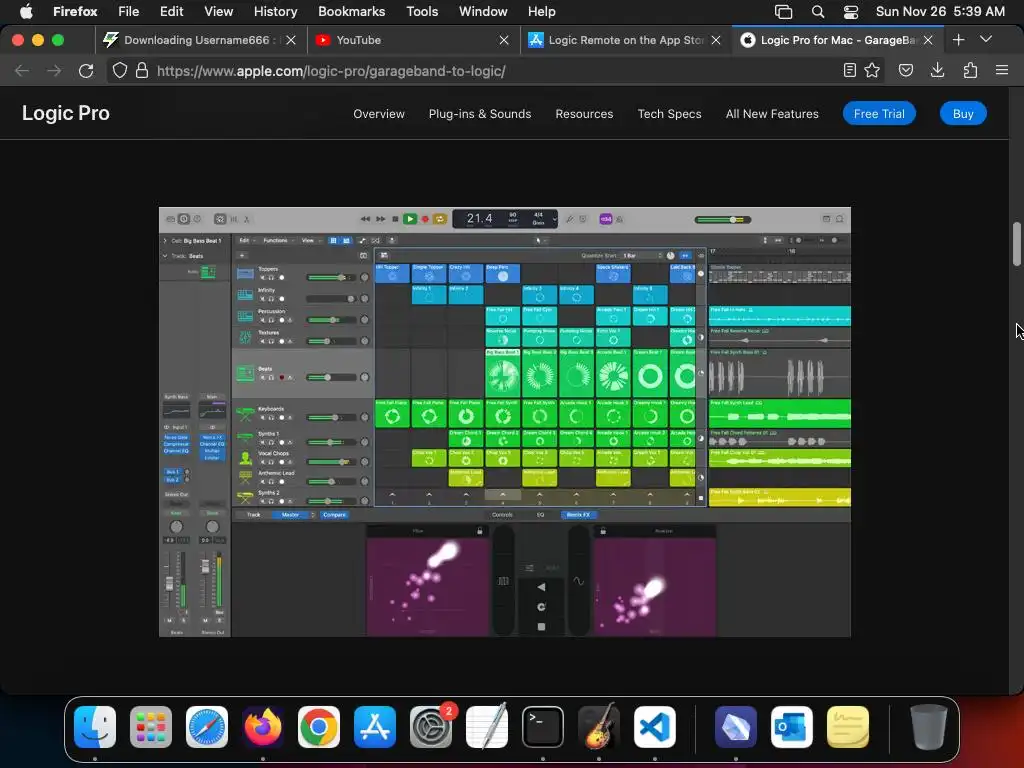The width and height of the screenshot is (1024, 768).
Task: Reload the current page
Action: point(86,71)
